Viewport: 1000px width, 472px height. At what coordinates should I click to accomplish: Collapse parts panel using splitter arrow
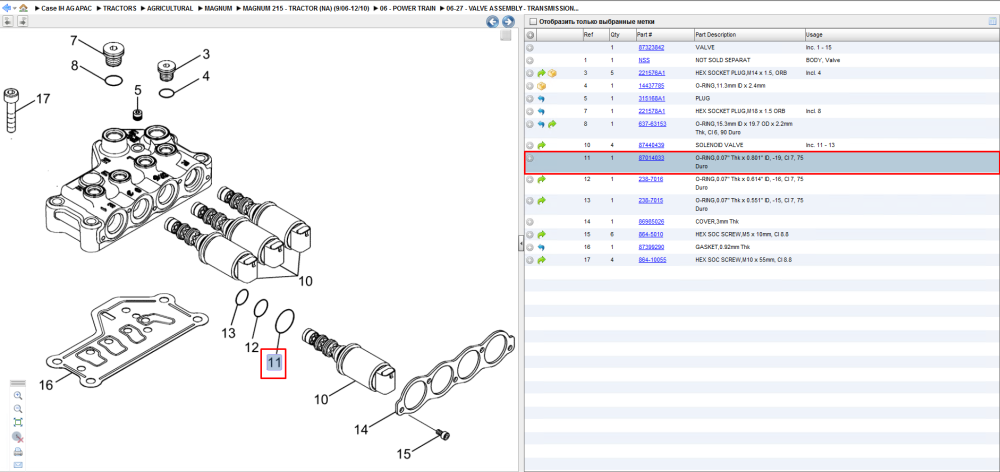[520, 243]
